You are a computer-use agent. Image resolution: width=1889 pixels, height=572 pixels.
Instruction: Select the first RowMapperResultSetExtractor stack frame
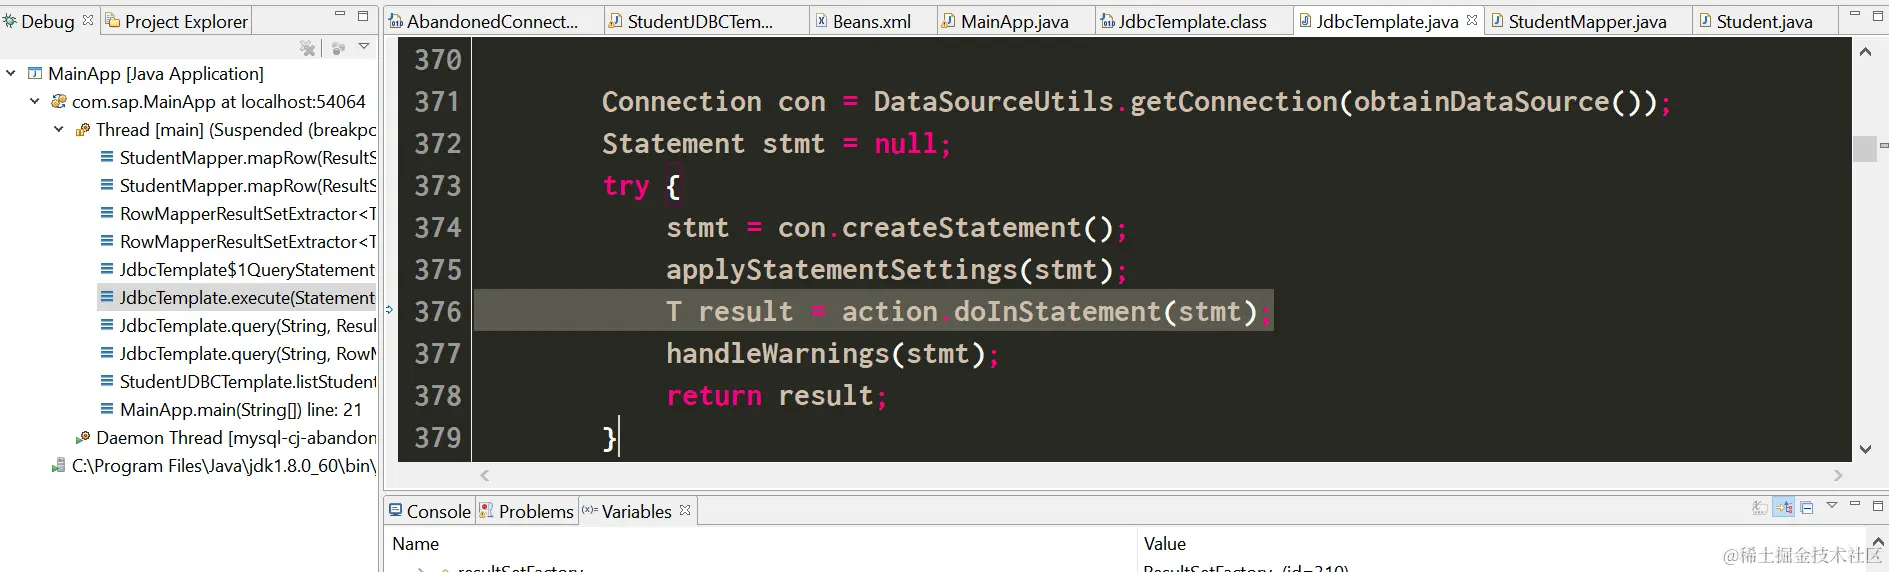click(x=238, y=213)
